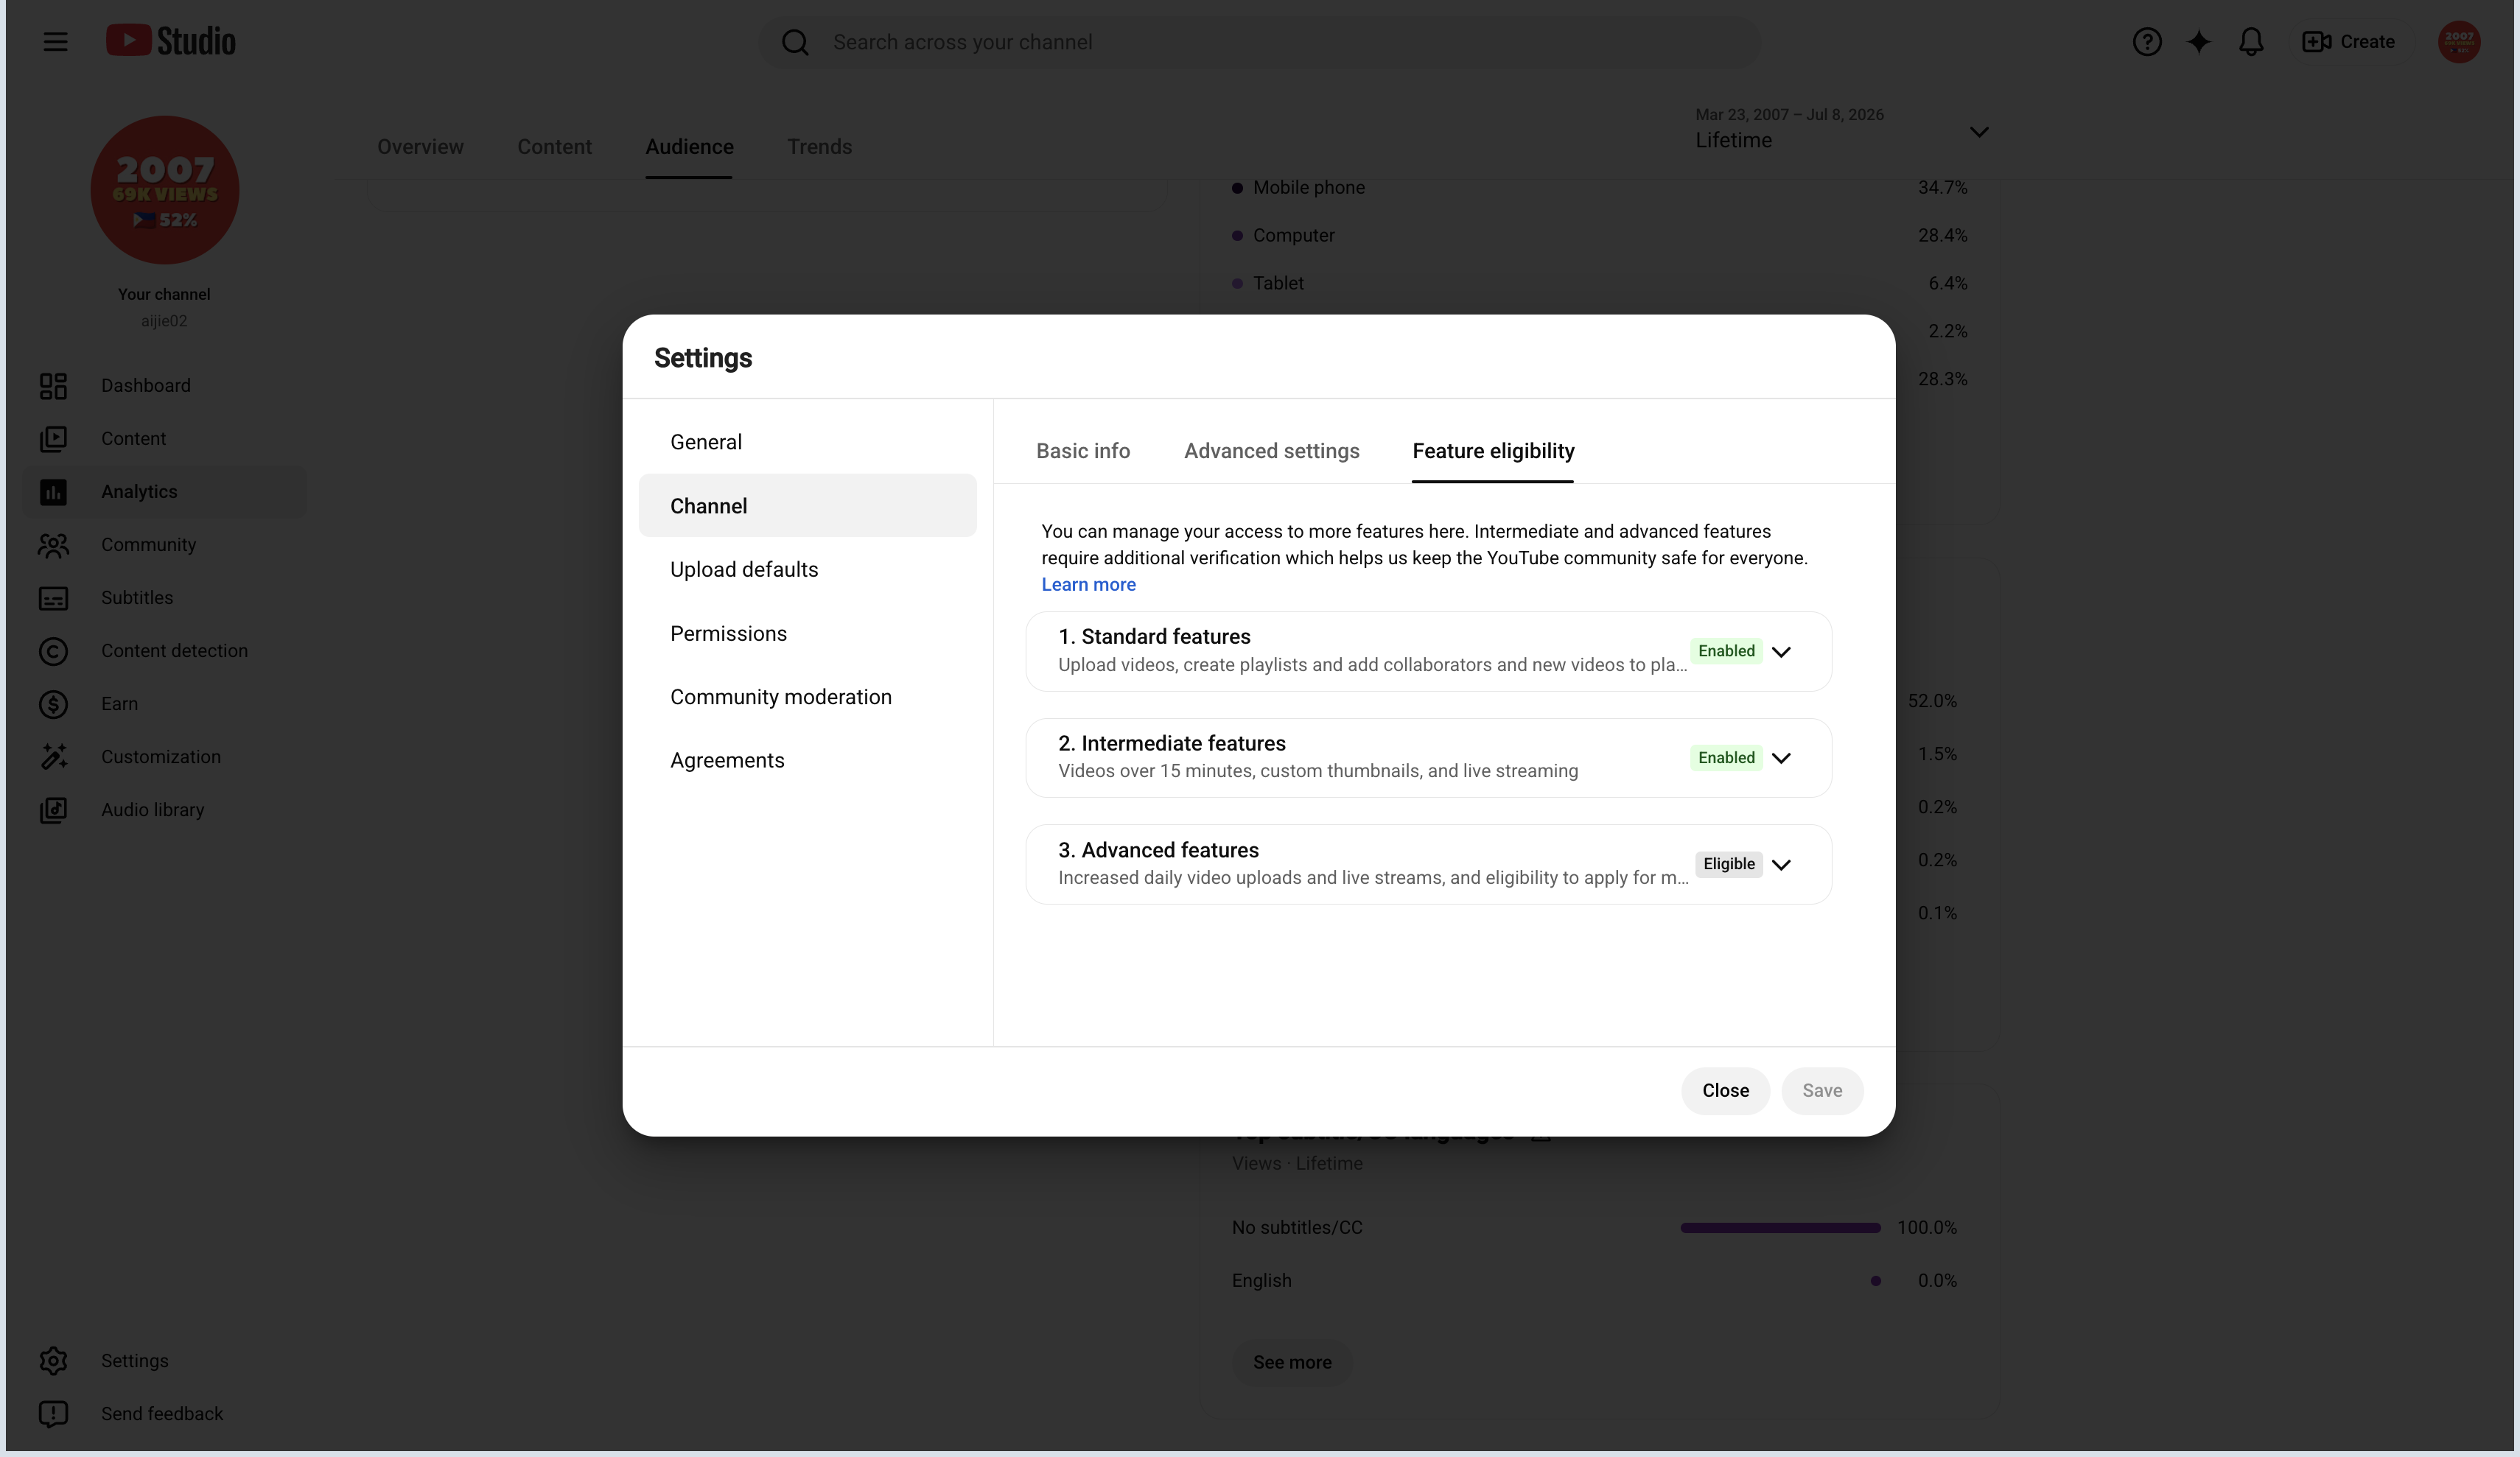The image size is (2520, 1457).
Task: Select General in Settings dialog
Action: click(807, 442)
